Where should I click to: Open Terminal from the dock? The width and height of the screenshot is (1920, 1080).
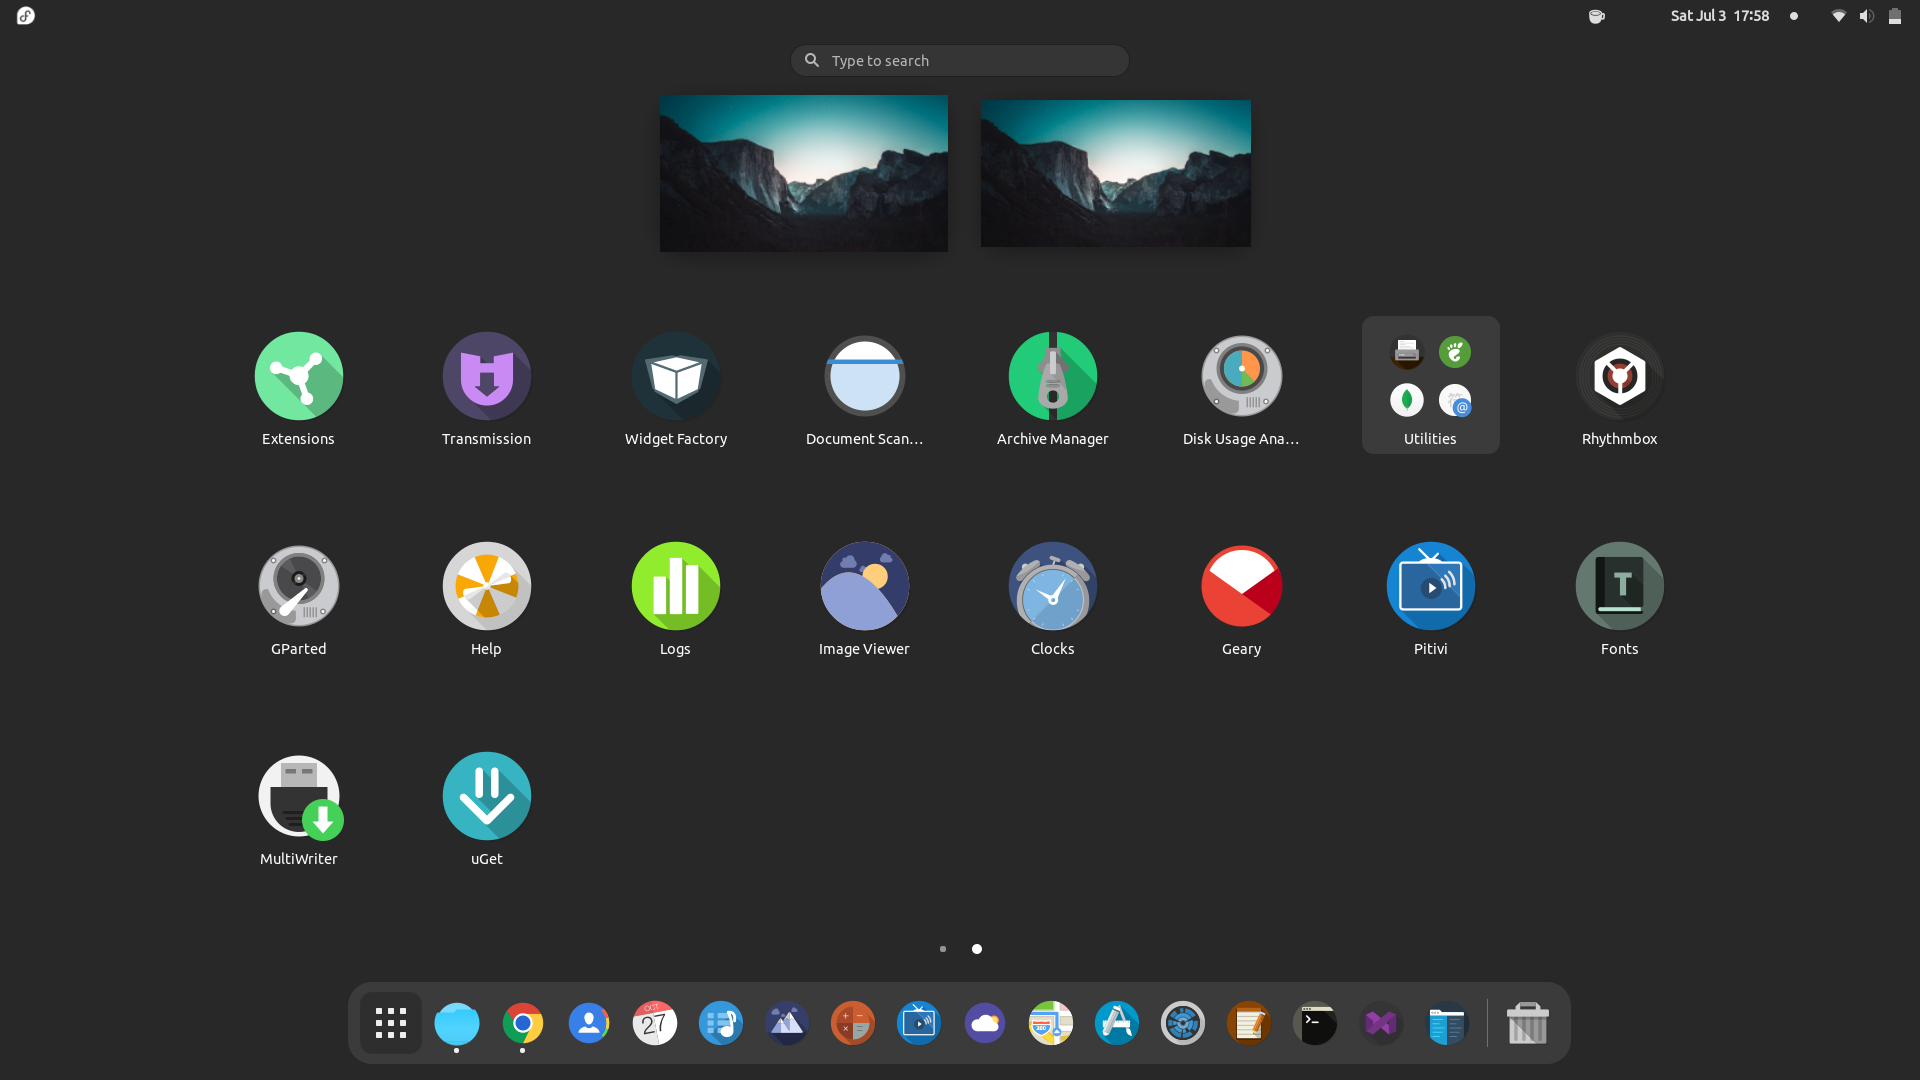click(1315, 1023)
